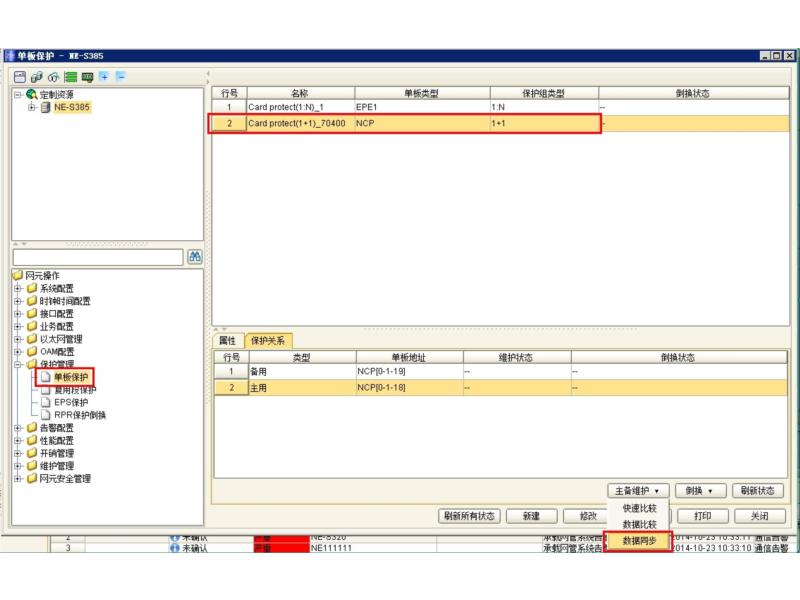The height and width of the screenshot is (600, 800).
Task: Click the 刷新所有状态 button
Action: 470,516
